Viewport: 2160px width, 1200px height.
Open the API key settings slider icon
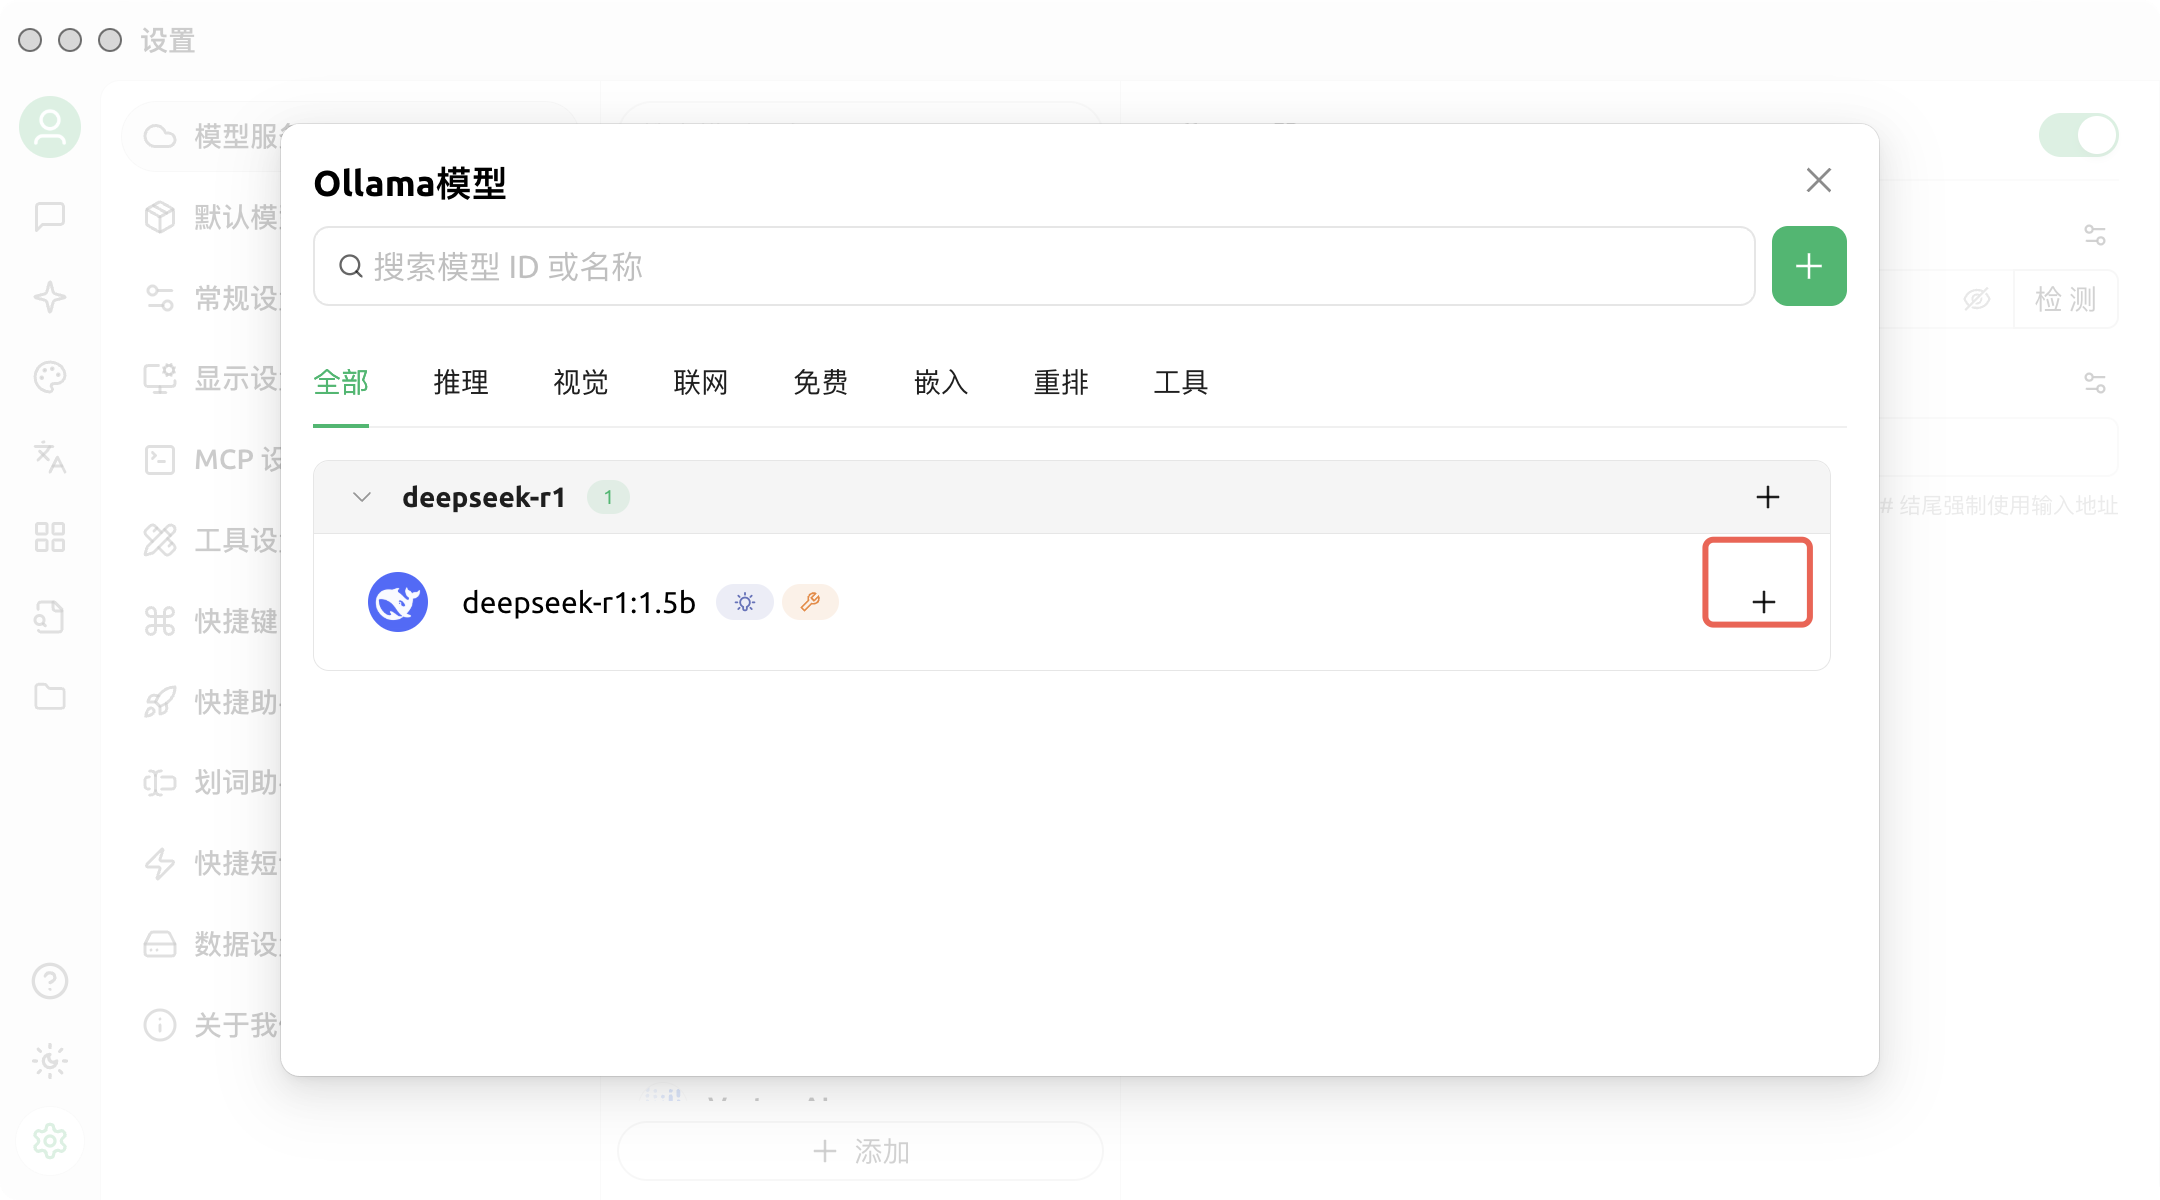2094,235
